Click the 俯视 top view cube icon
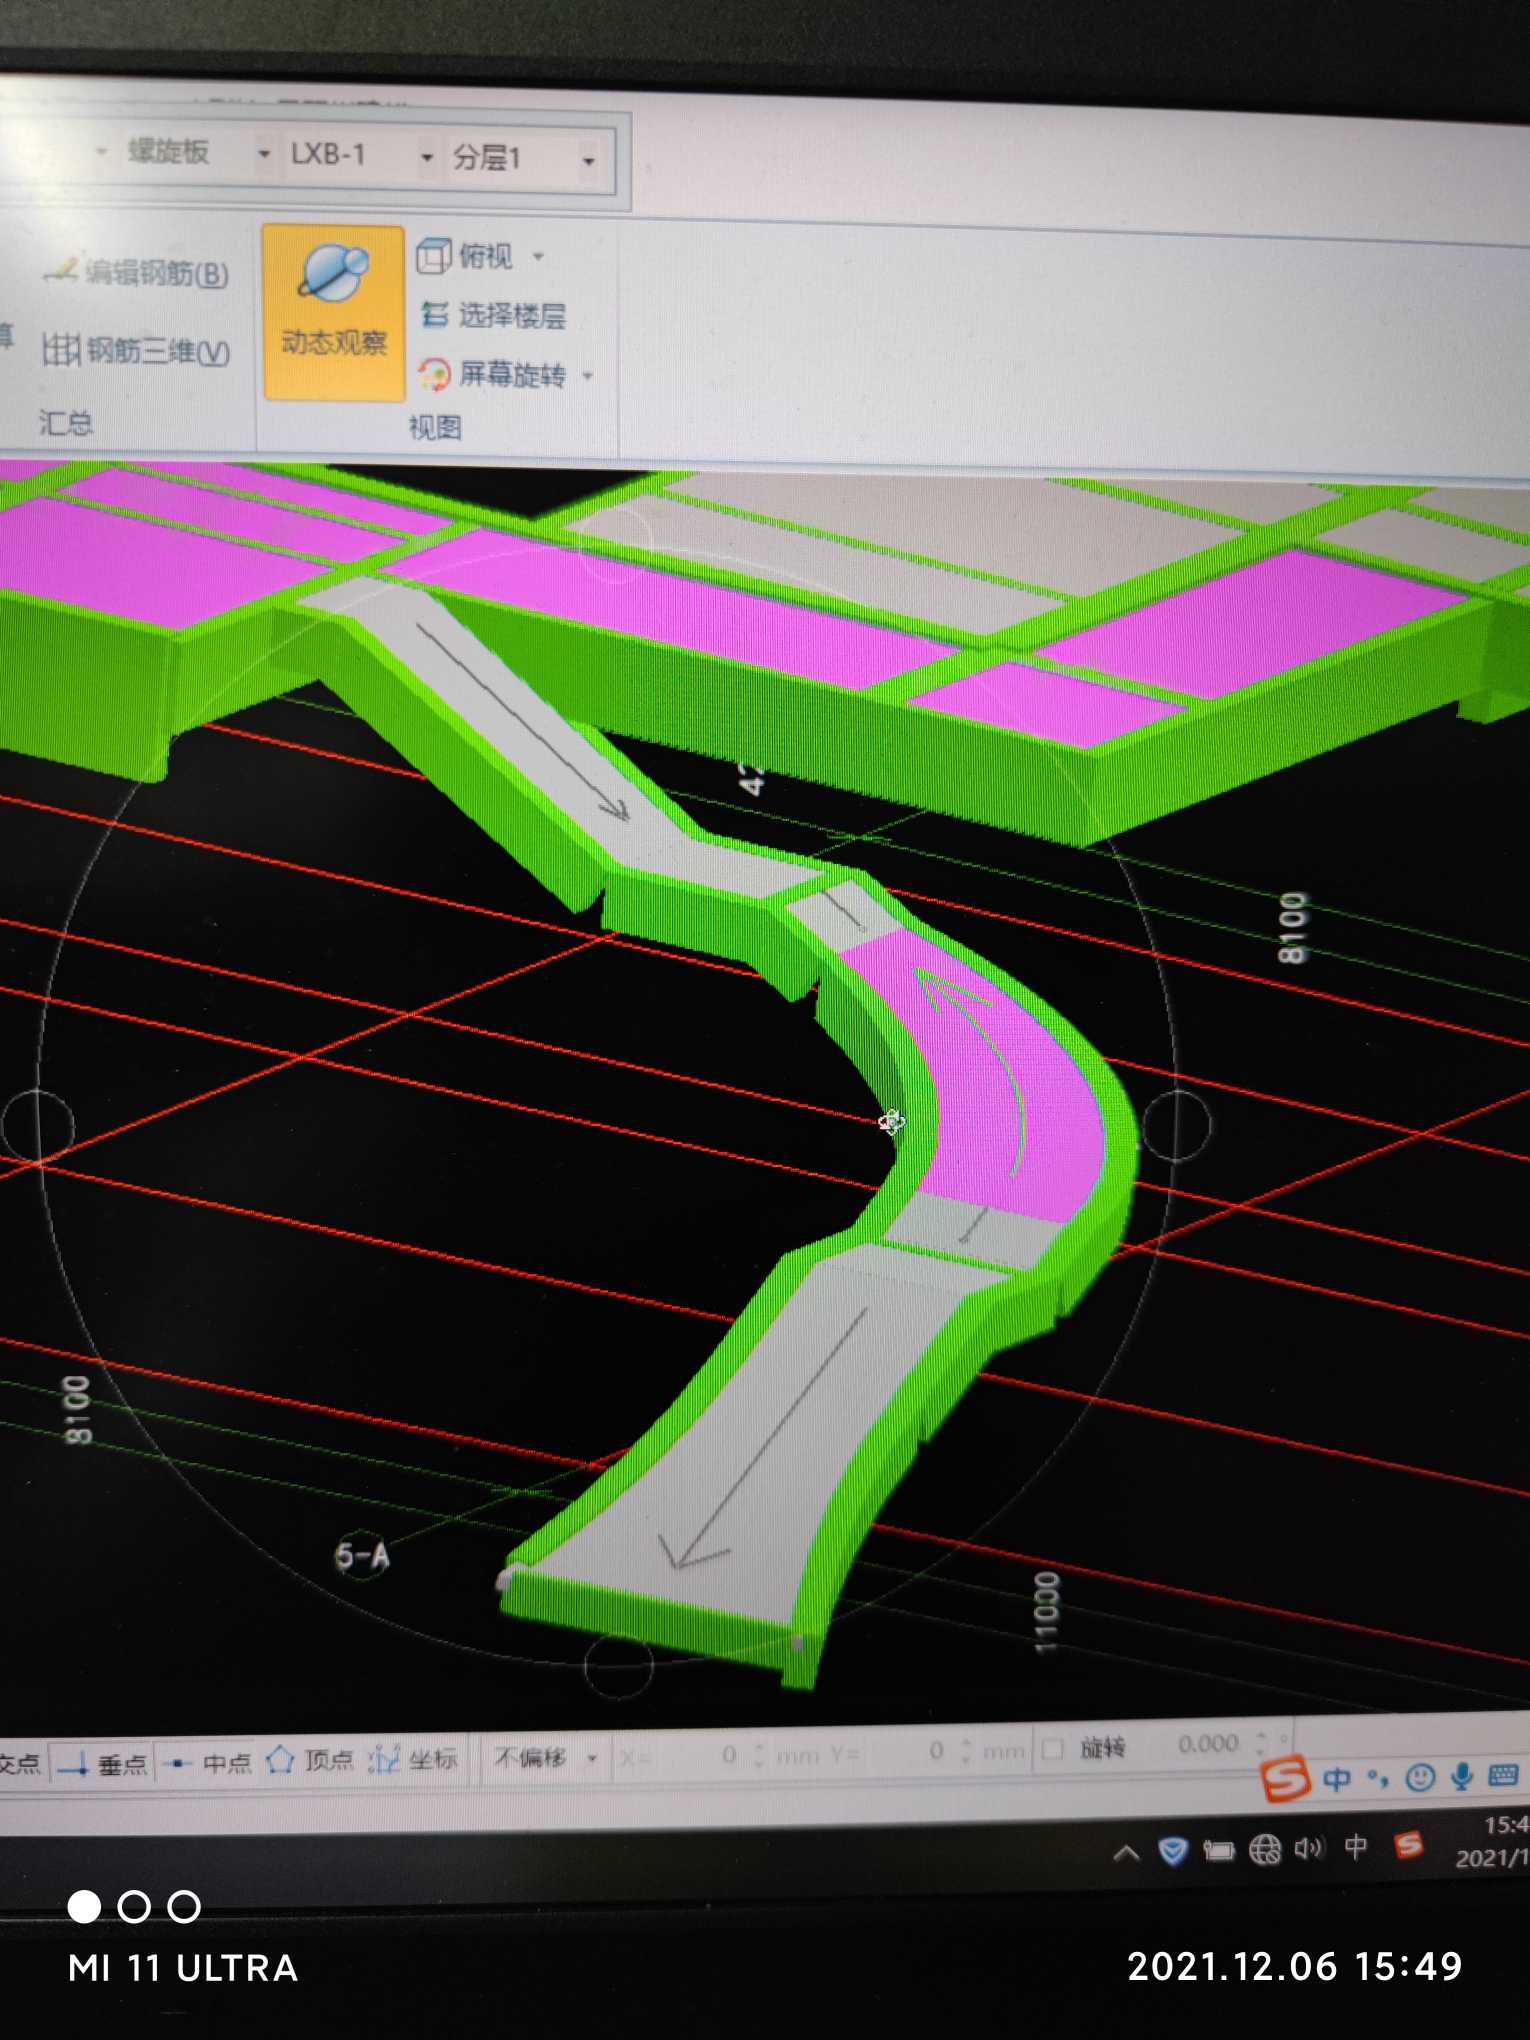 coord(433,256)
